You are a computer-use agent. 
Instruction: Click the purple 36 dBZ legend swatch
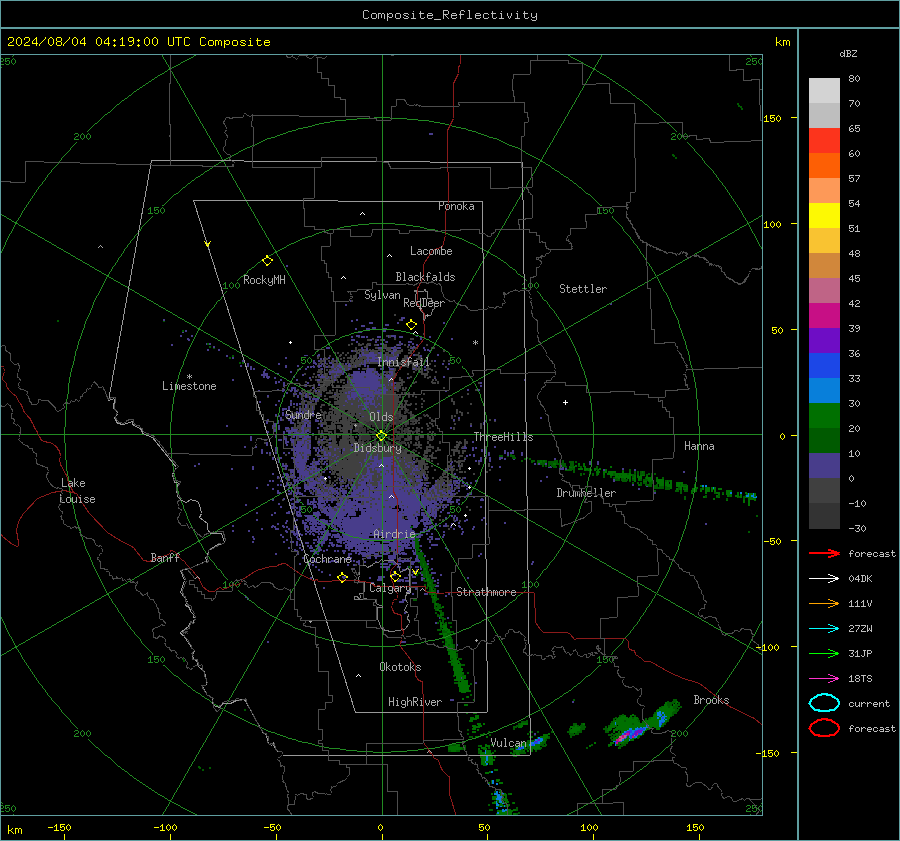click(x=824, y=340)
